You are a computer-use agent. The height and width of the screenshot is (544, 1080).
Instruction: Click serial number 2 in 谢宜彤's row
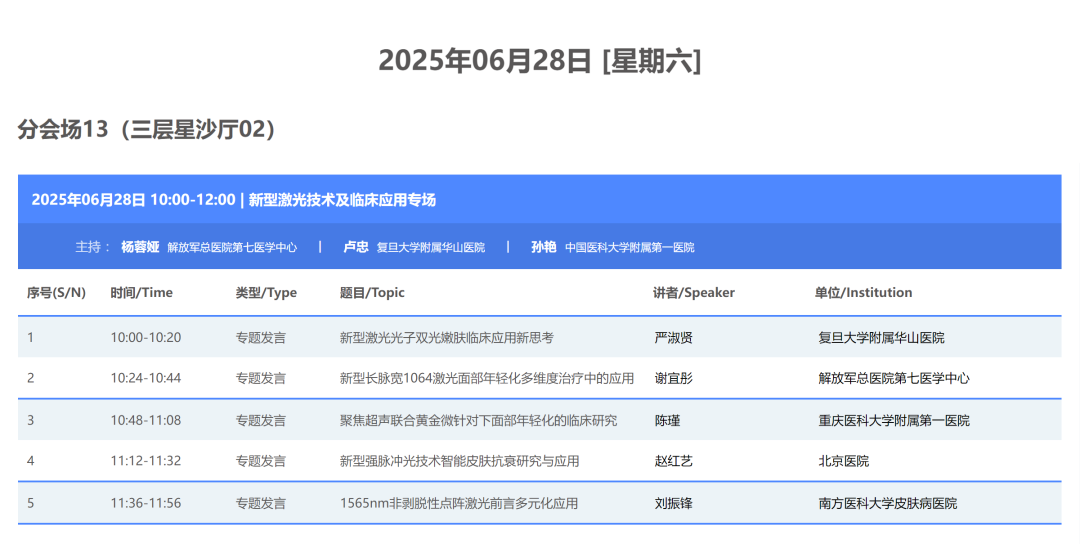(30, 378)
